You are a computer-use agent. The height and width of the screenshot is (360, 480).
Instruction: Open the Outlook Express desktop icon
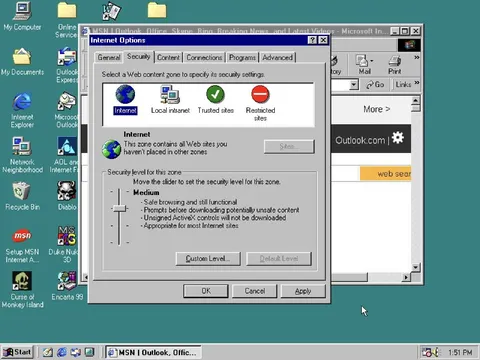tap(67, 65)
